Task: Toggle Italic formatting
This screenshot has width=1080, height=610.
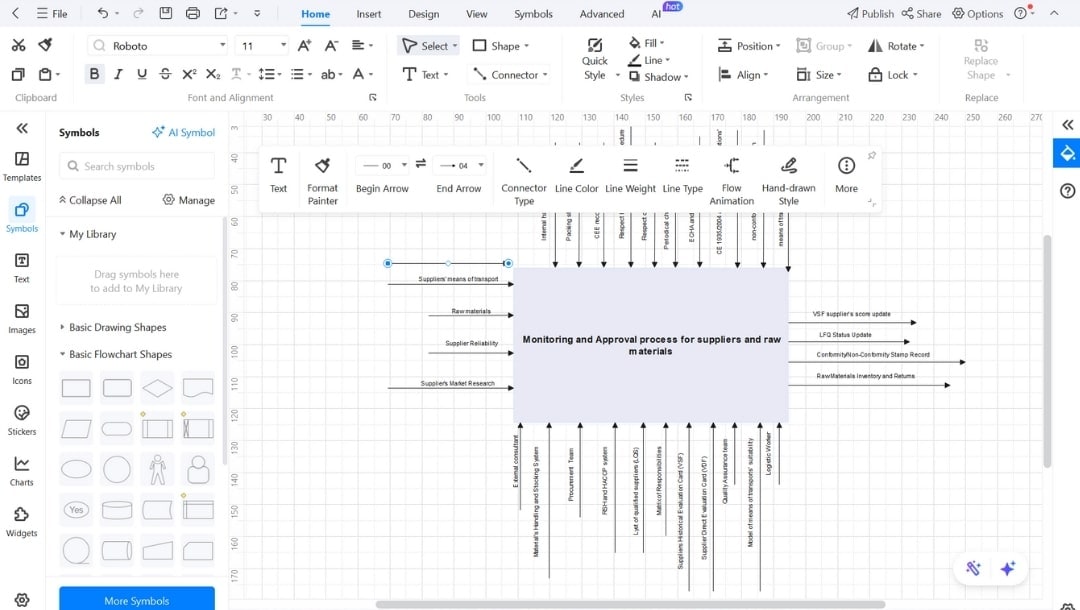Action: point(118,74)
